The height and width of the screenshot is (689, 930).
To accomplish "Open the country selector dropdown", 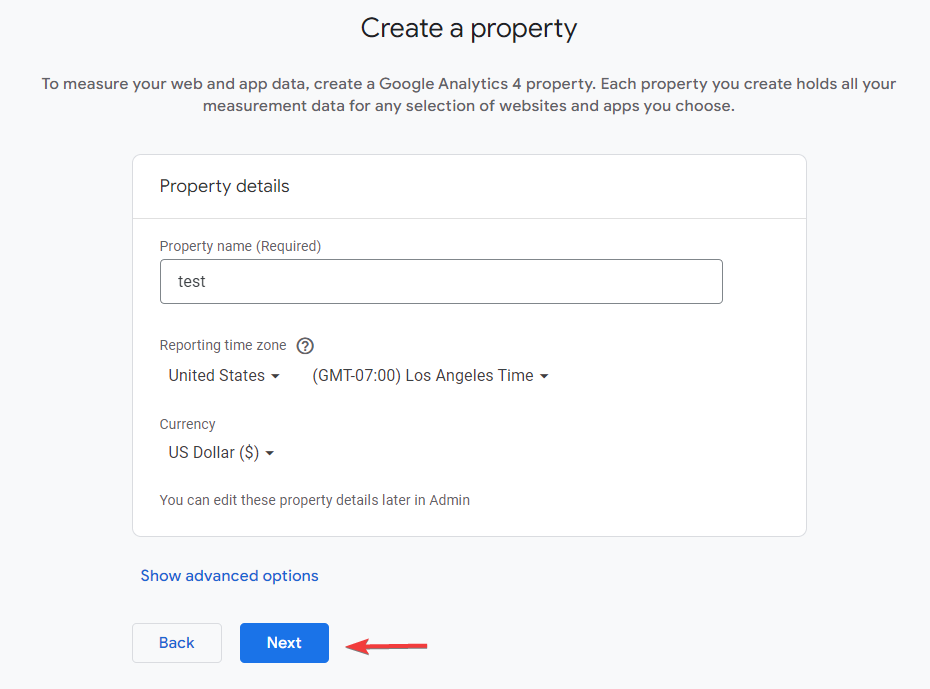I will 222,375.
